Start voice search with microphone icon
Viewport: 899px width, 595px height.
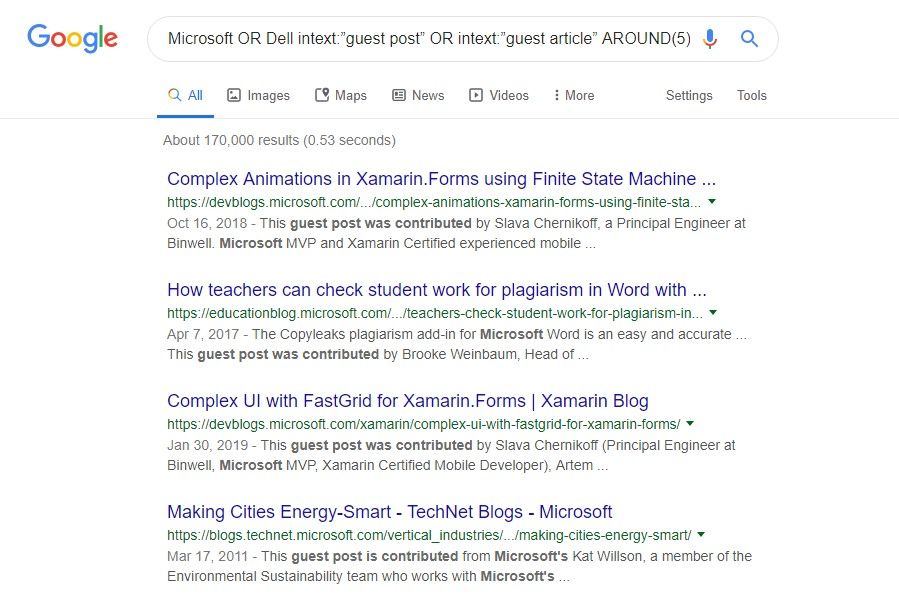point(710,38)
